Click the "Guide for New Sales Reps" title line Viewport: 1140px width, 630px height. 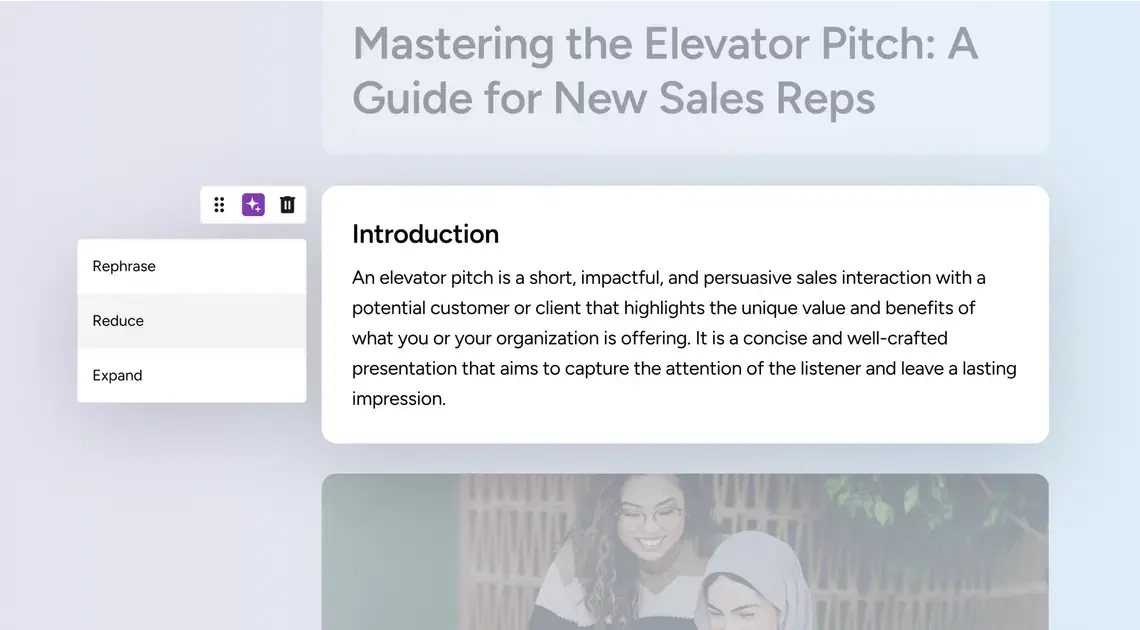pos(614,98)
